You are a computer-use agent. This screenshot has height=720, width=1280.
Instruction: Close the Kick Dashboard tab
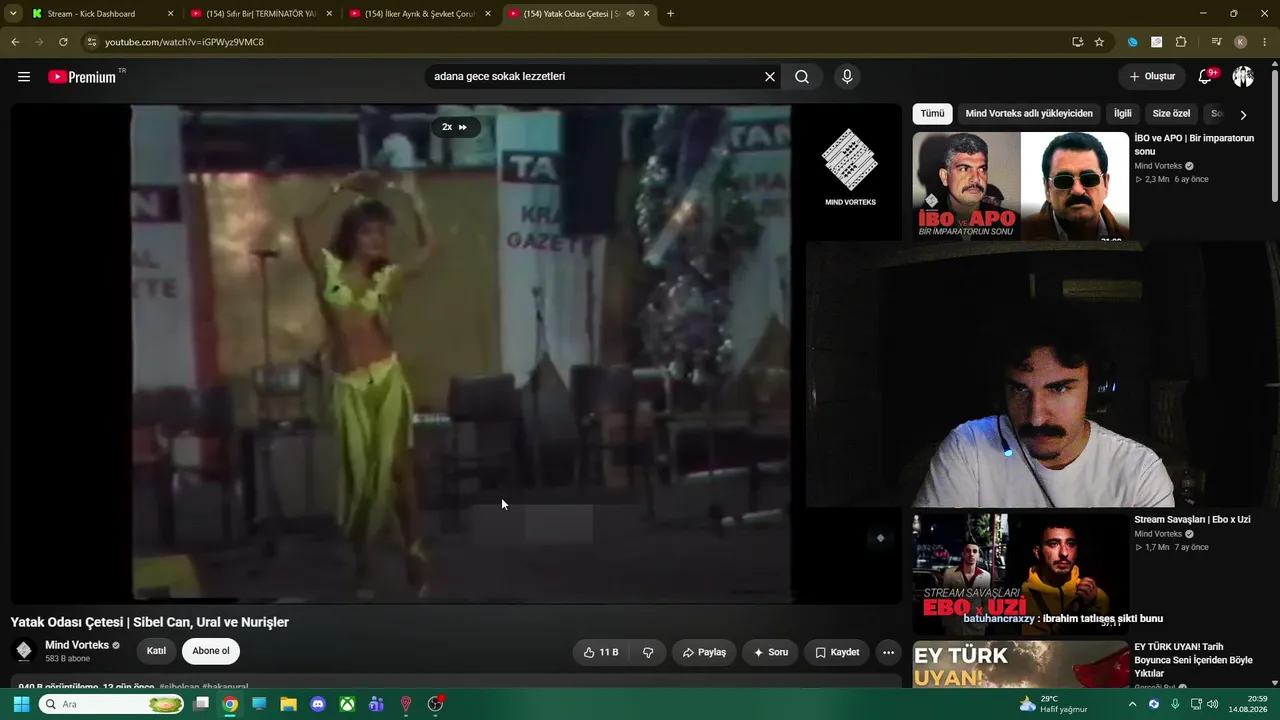coord(171,14)
